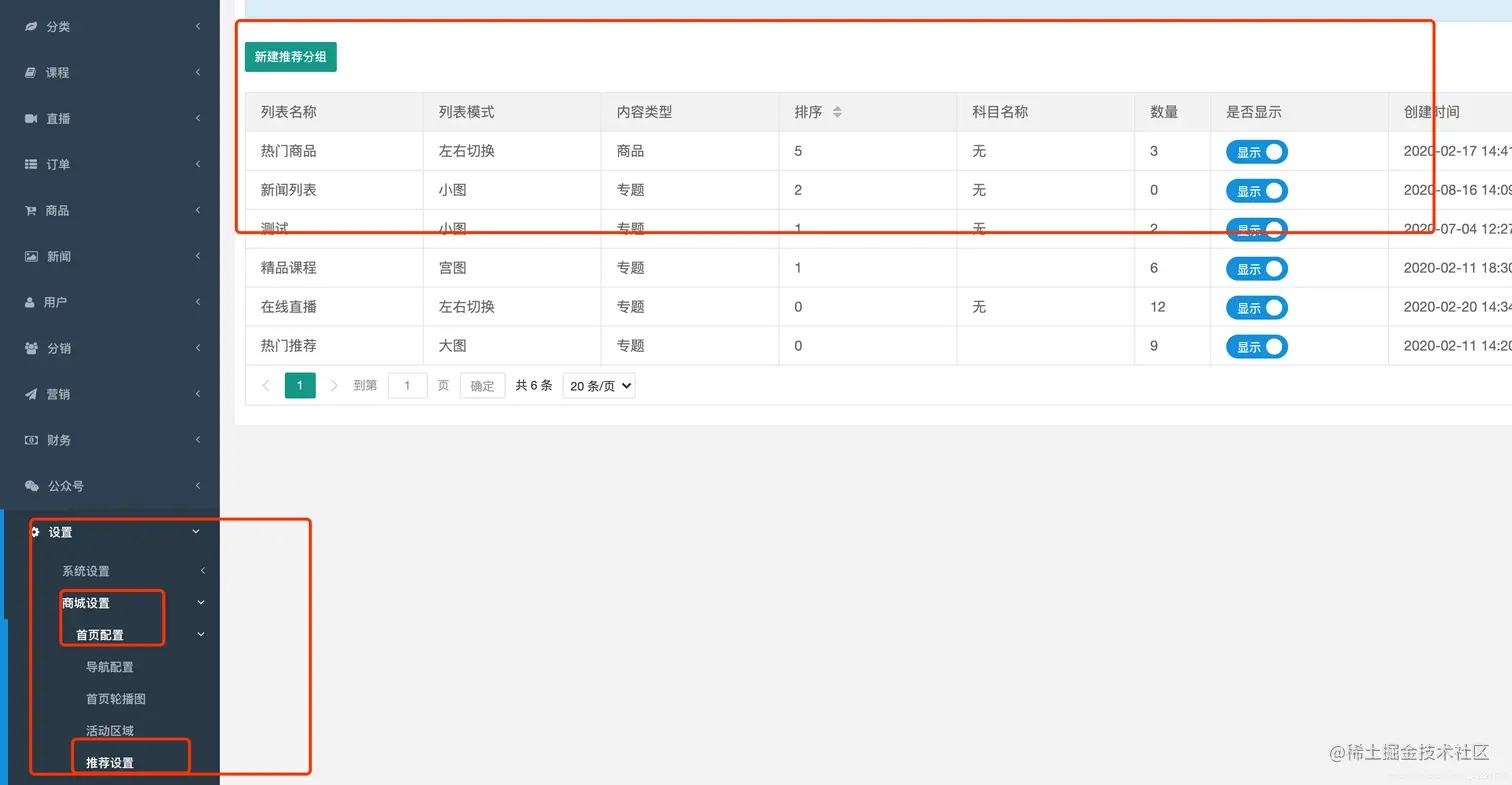Image resolution: width=1512 pixels, height=785 pixels.
Task: Click the list icon beside 订单
Action: (x=31, y=164)
